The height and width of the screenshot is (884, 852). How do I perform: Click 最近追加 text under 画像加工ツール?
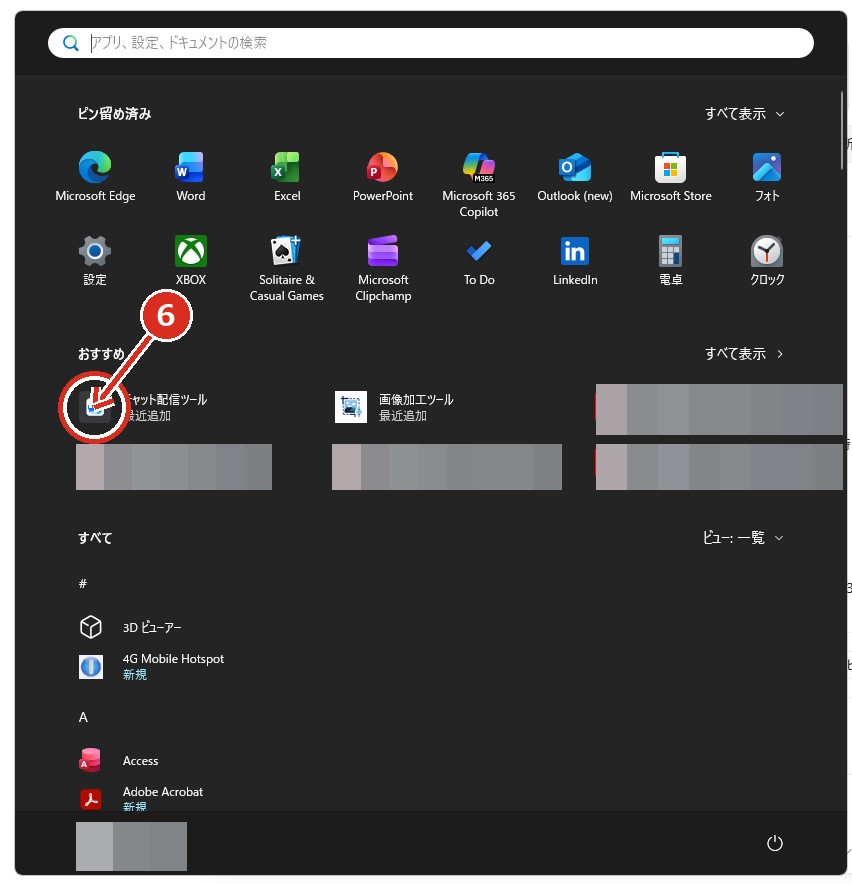tap(403, 416)
